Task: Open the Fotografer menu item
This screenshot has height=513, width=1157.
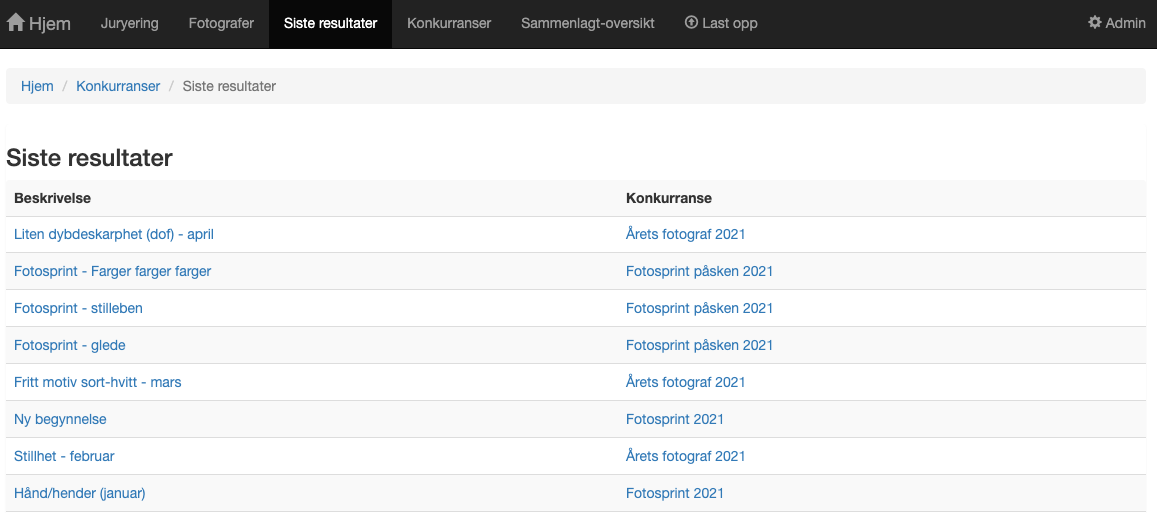Action: point(221,24)
